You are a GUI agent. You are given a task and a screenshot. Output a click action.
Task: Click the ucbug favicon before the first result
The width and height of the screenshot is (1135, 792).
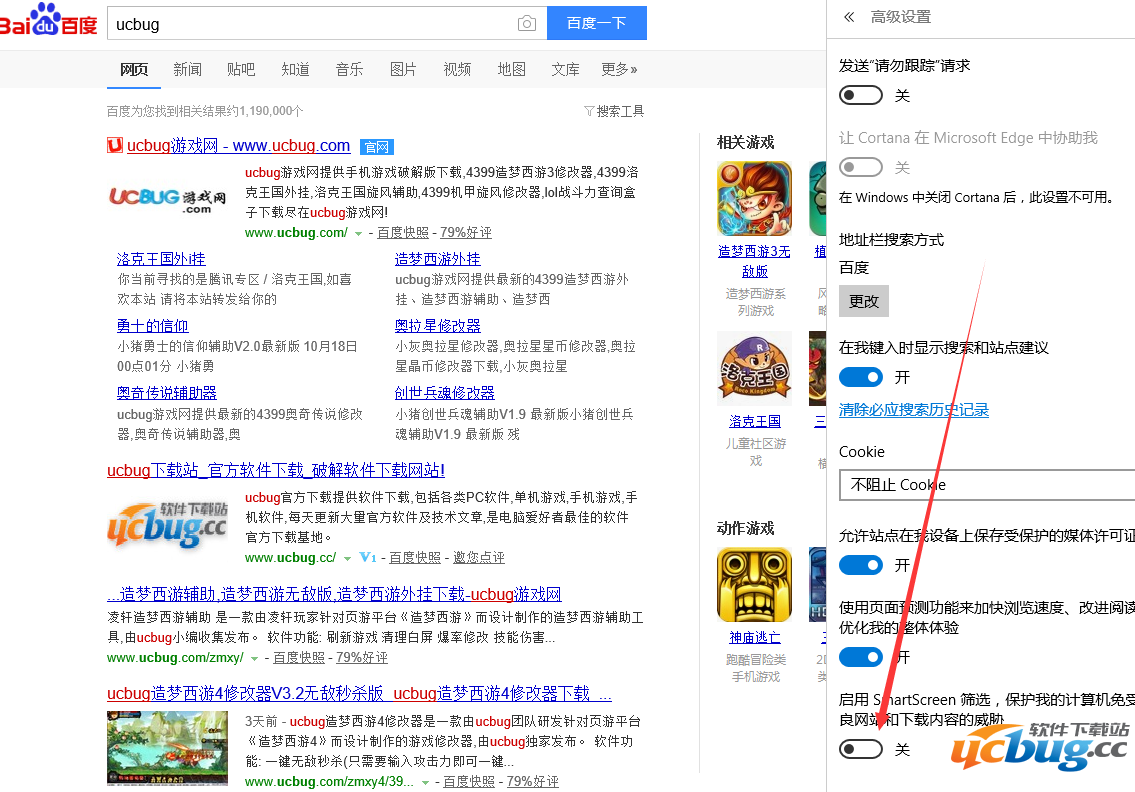(115, 146)
